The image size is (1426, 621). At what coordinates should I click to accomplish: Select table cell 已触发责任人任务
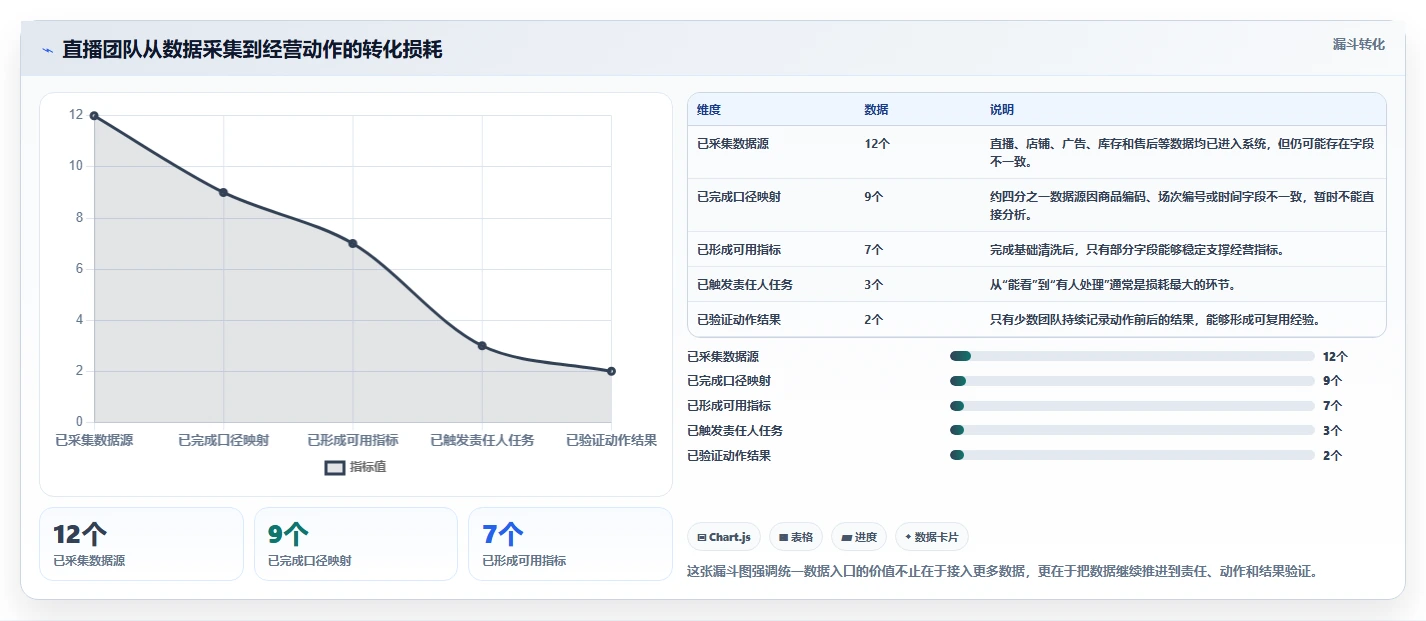pyautogui.click(x=745, y=285)
